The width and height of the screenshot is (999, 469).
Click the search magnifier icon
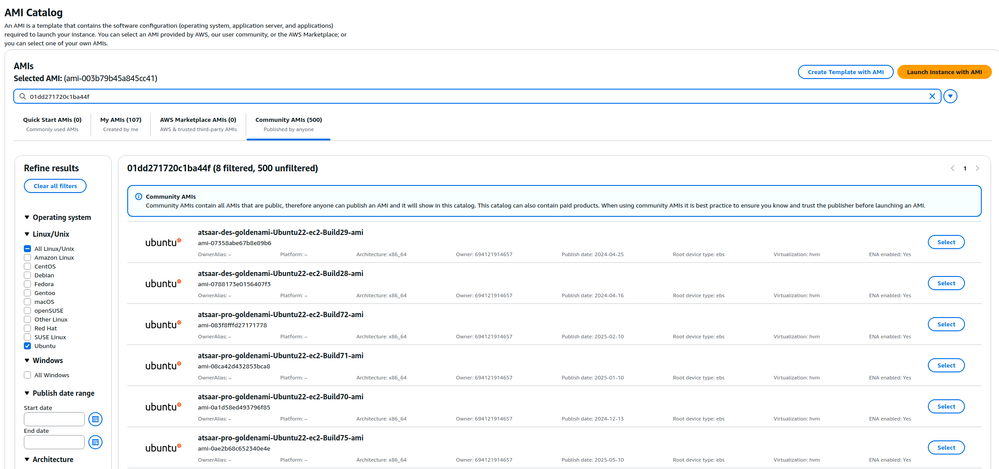(x=22, y=96)
